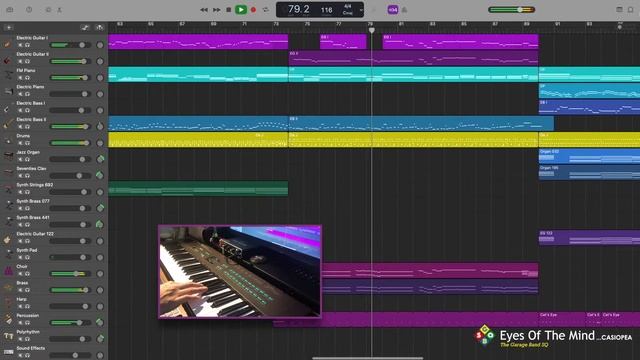This screenshot has height=360, width=640.
Task: Select the Electric Guitar 122 track icon
Action: [7, 239]
